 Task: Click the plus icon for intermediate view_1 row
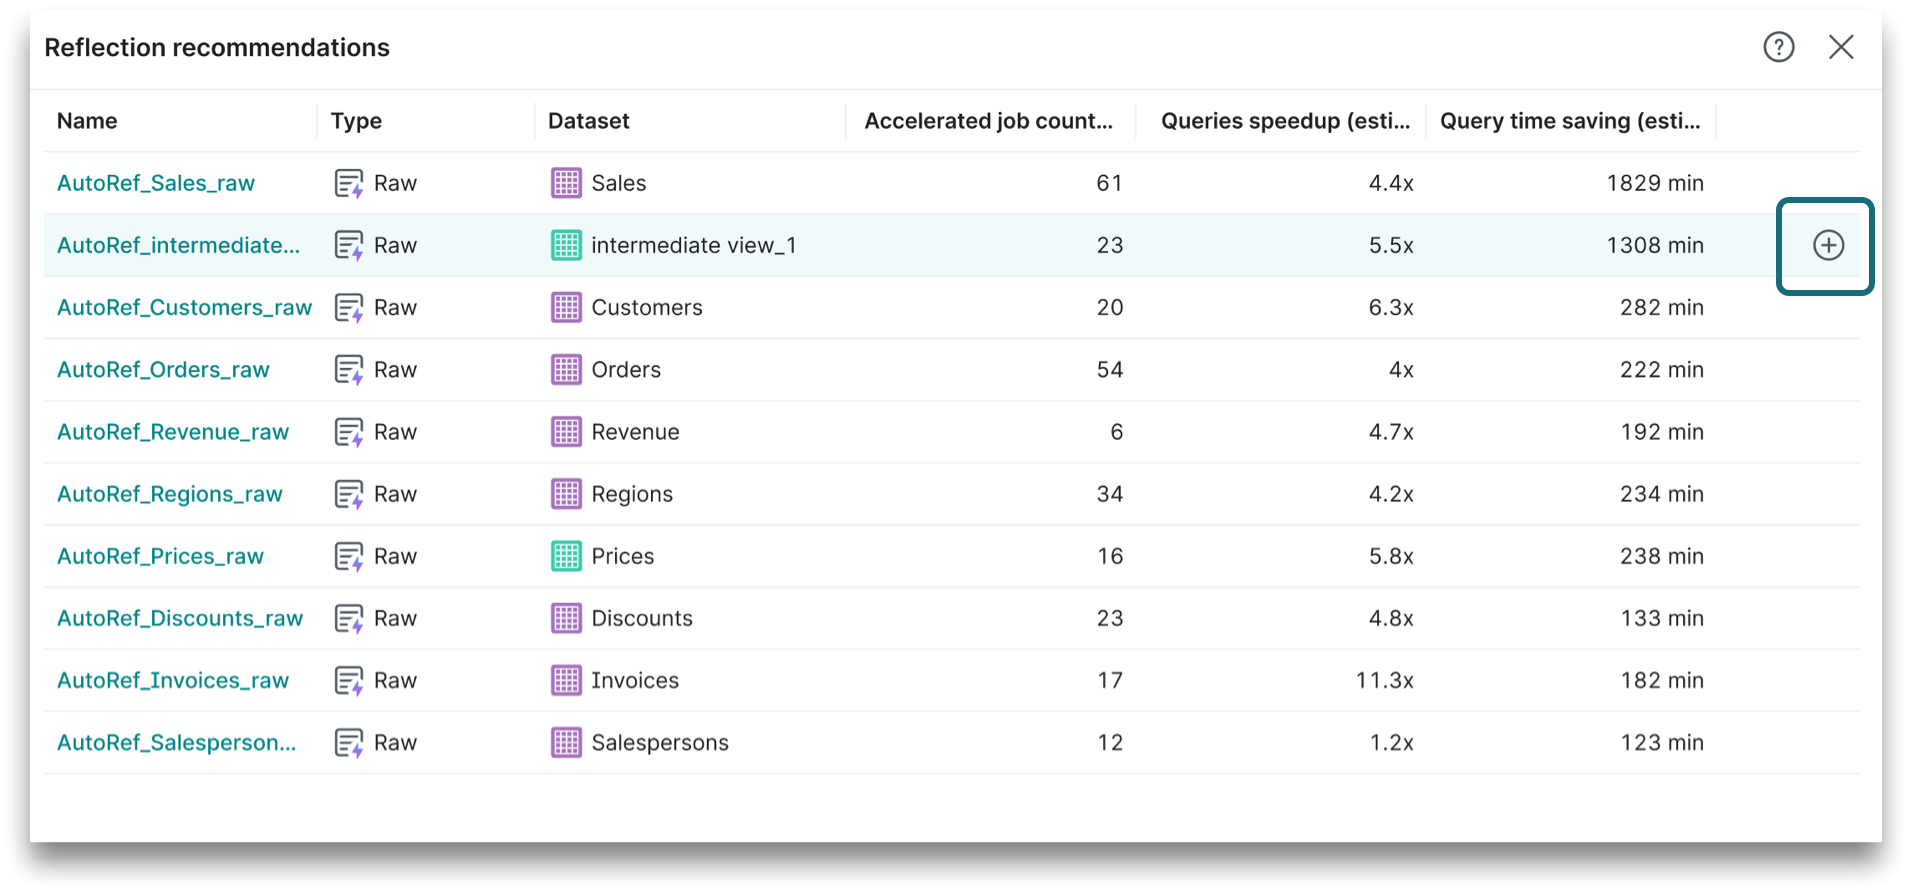point(1827,245)
